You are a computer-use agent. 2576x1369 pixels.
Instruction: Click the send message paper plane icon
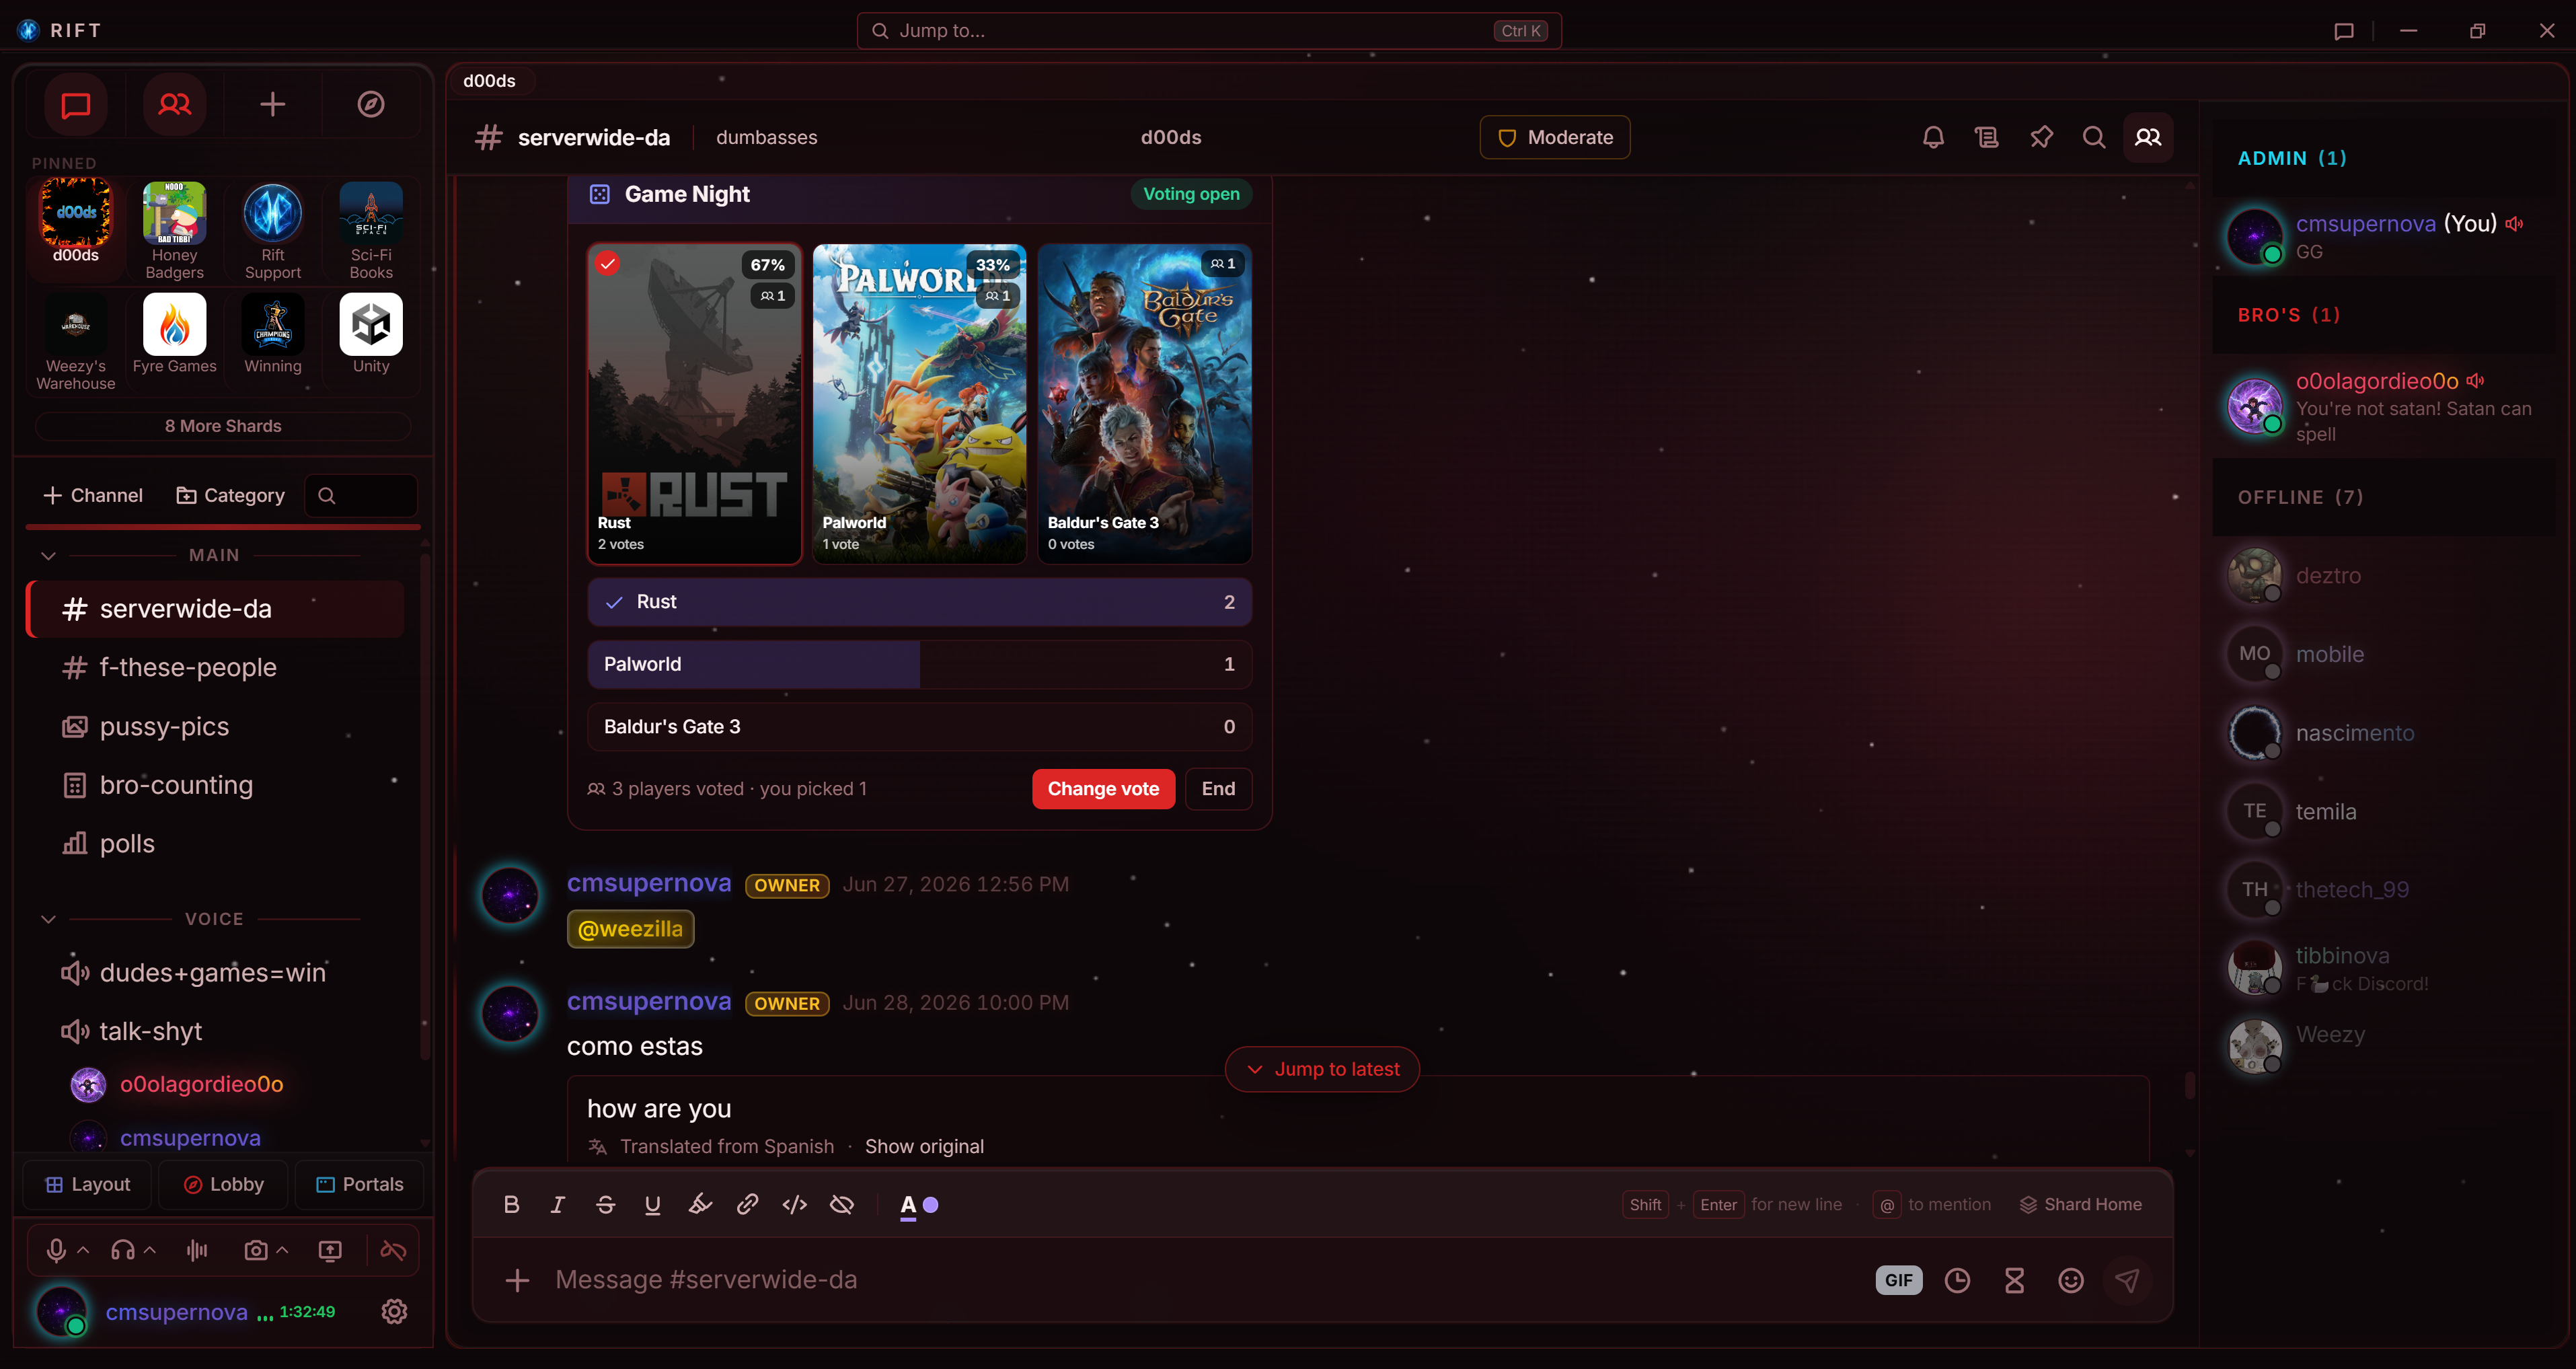[x=2127, y=1280]
